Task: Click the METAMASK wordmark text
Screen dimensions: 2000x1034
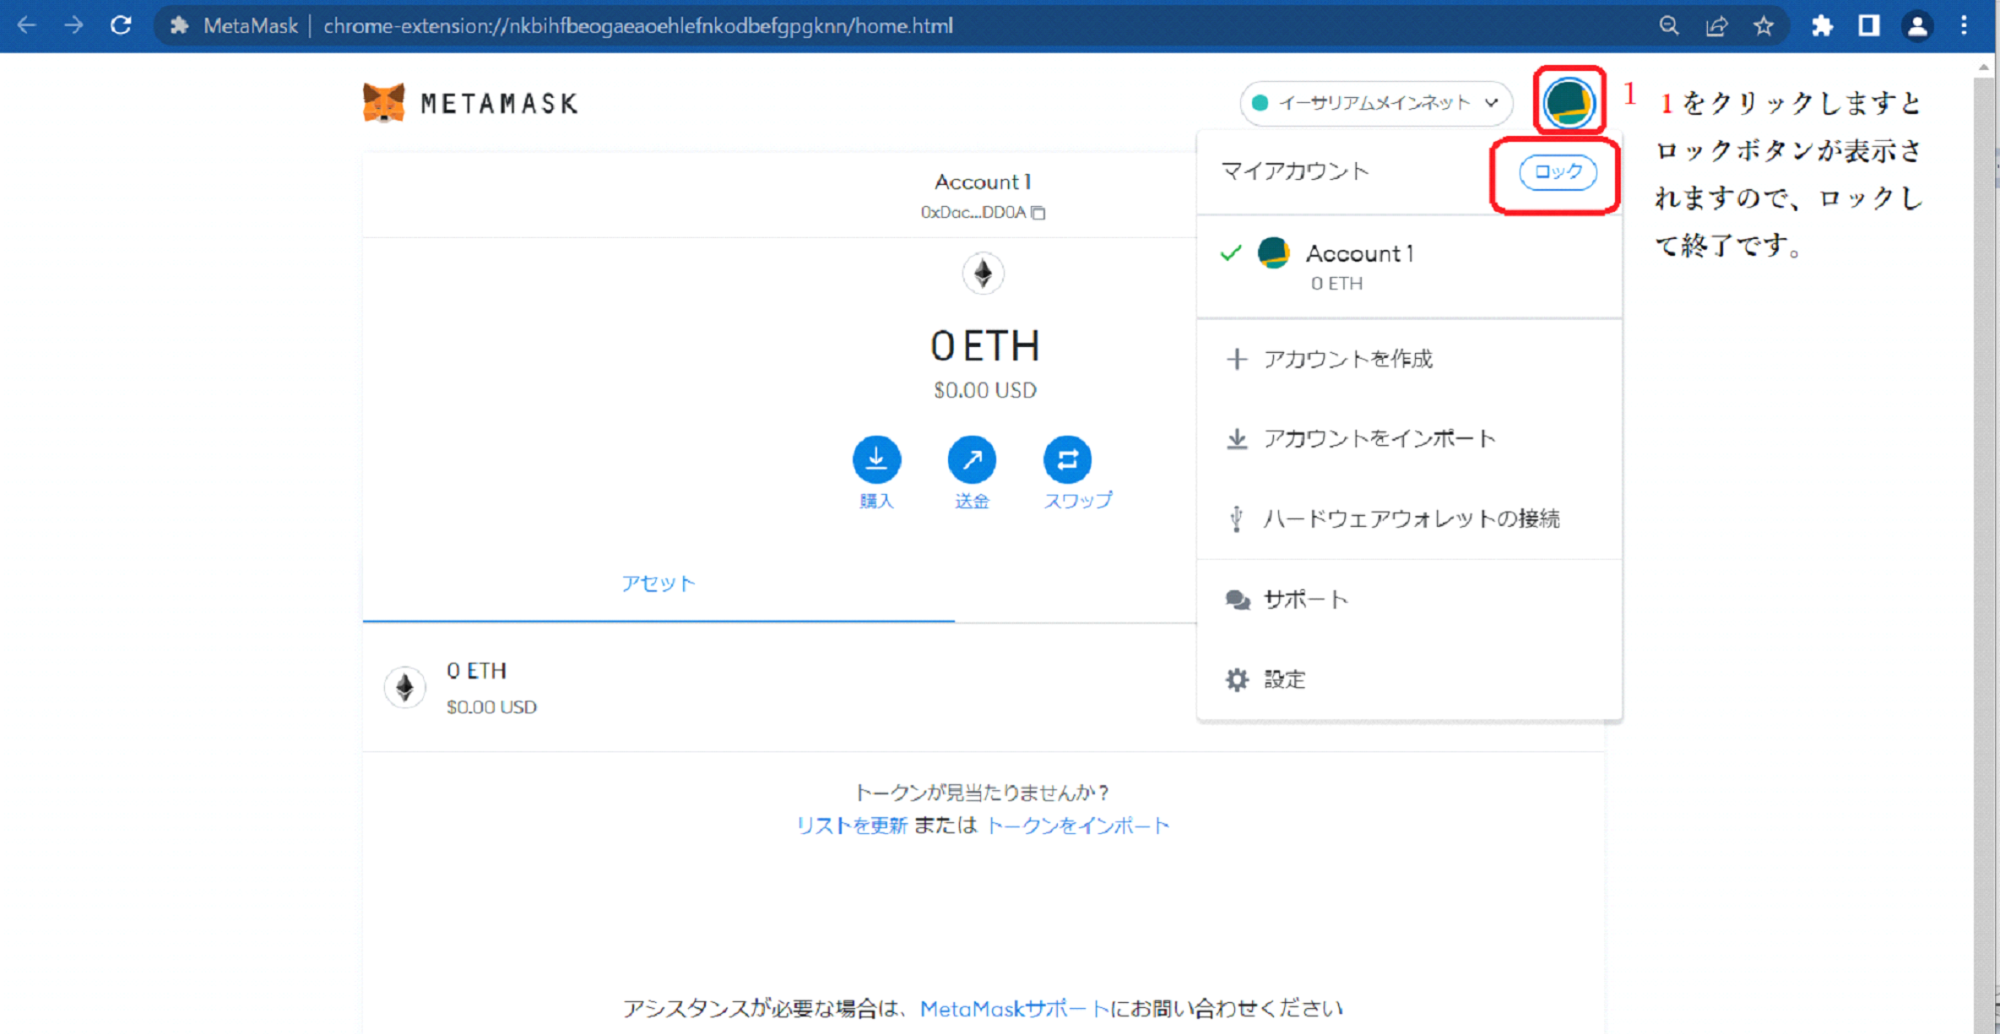Action: click(x=499, y=104)
